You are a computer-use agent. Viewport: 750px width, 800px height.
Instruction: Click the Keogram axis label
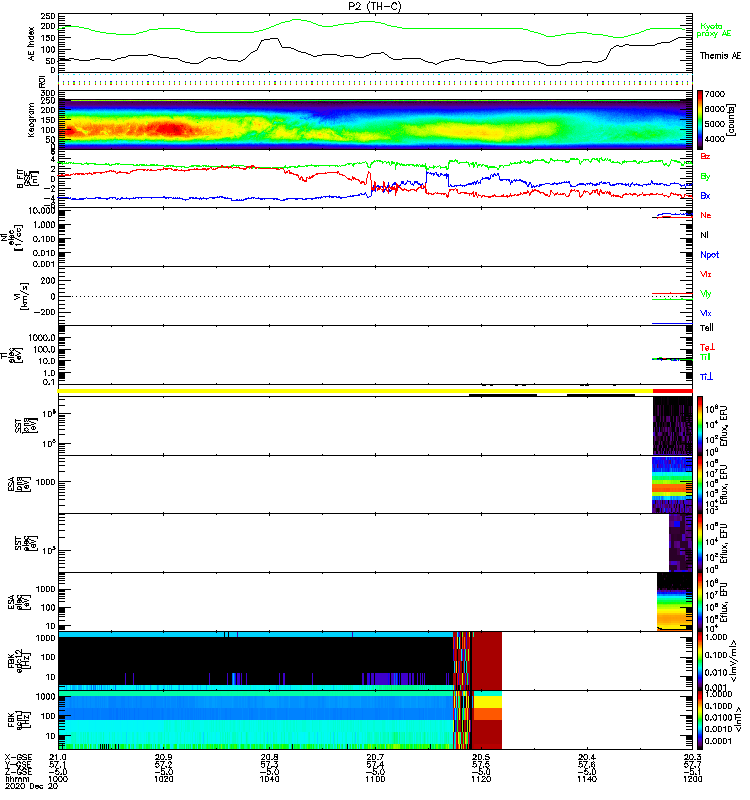click(x=31, y=120)
